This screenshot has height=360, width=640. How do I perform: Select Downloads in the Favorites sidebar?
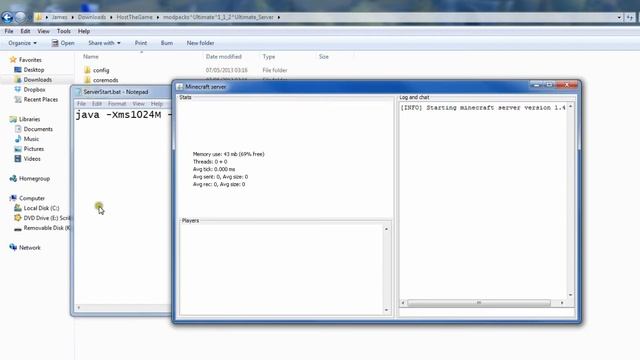(38, 80)
